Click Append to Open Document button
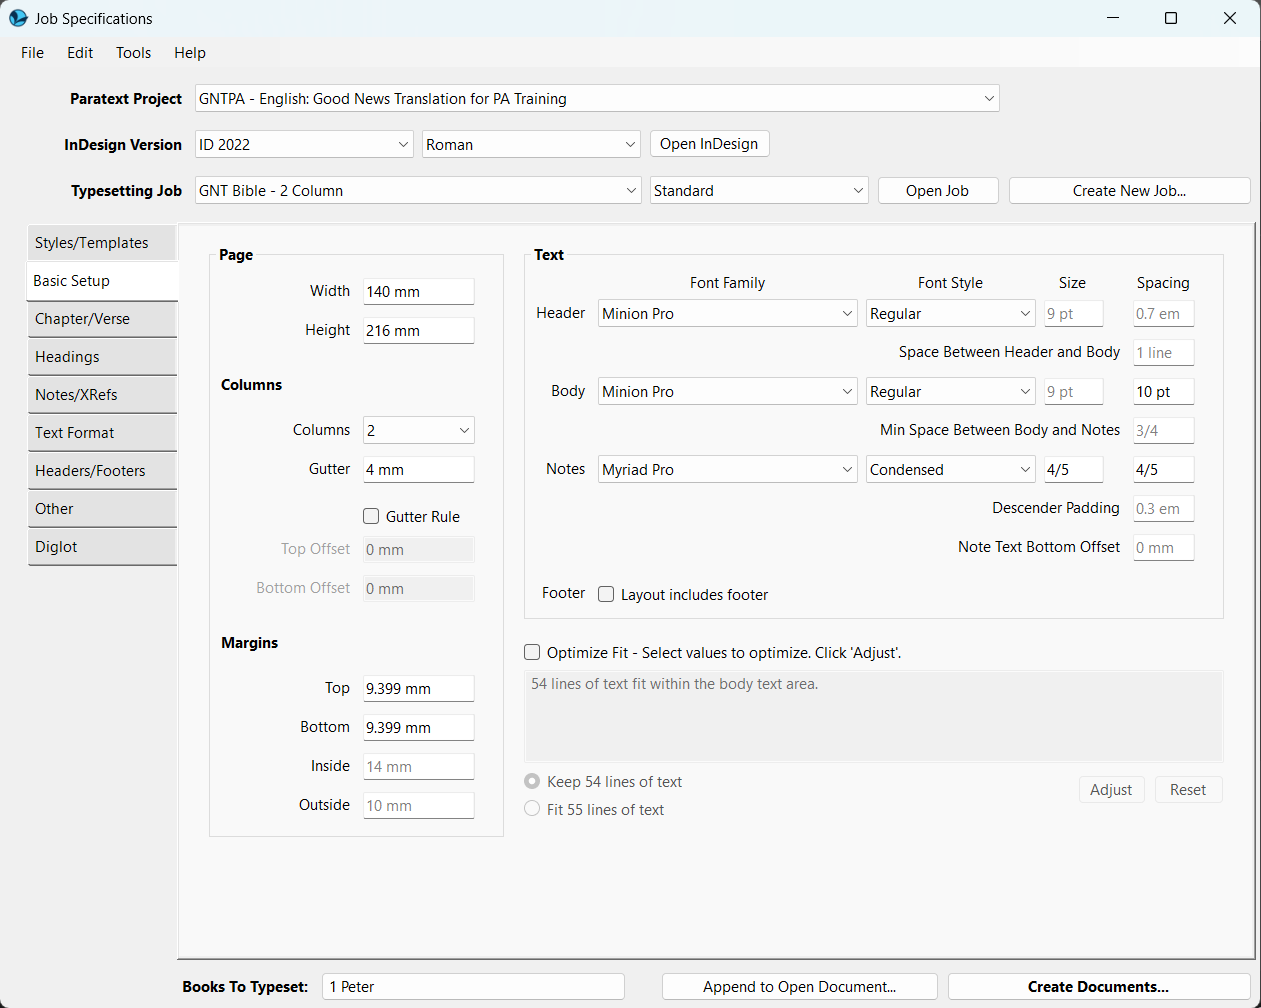Viewport: 1261px width, 1008px height. [x=800, y=987]
